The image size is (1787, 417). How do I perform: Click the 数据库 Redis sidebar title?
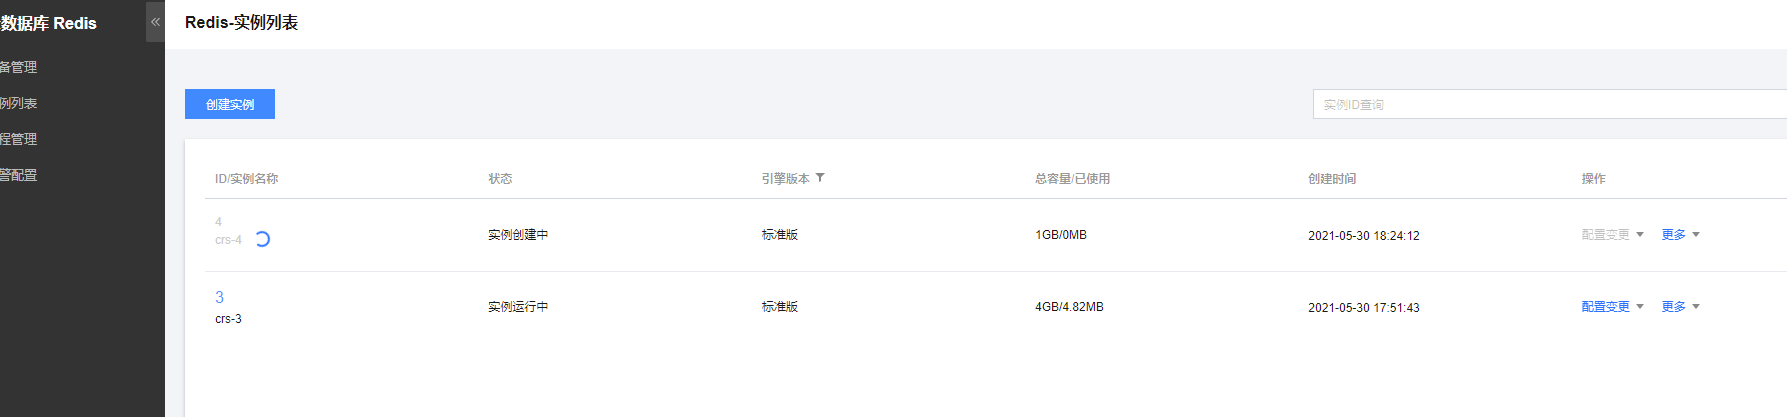(x=49, y=23)
